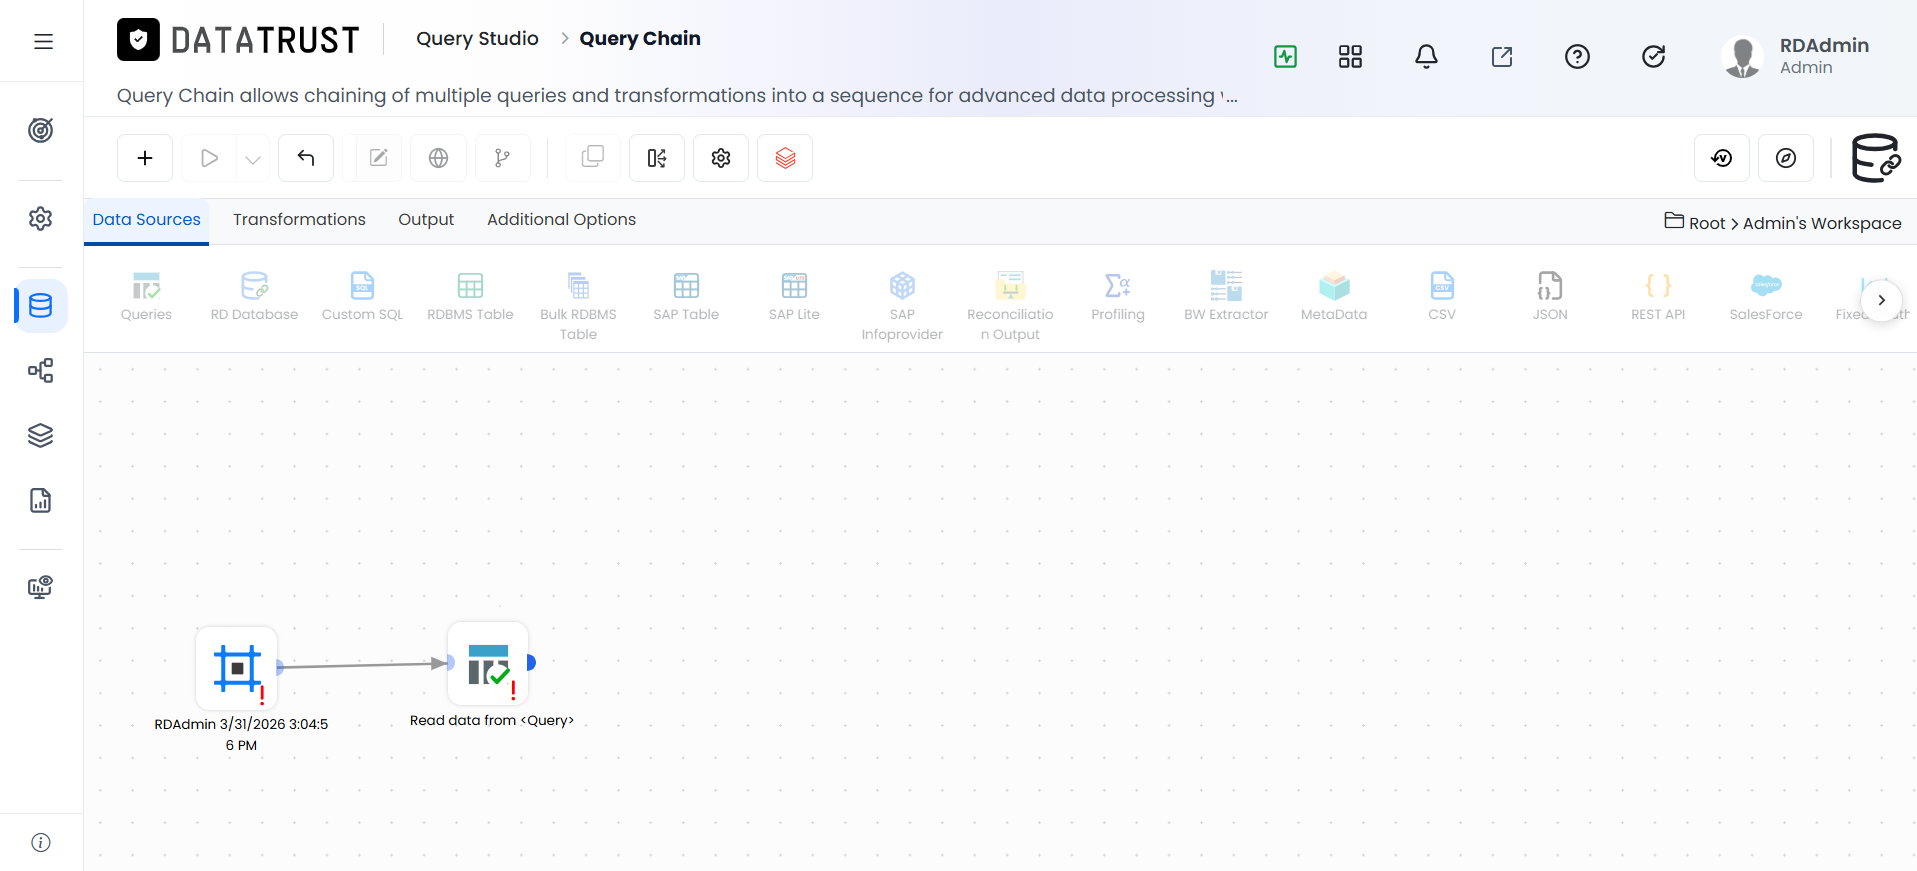This screenshot has width=1917, height=871.
Task: Open the workflow hierarchy sidebar icon
Action: coord(41,371)
